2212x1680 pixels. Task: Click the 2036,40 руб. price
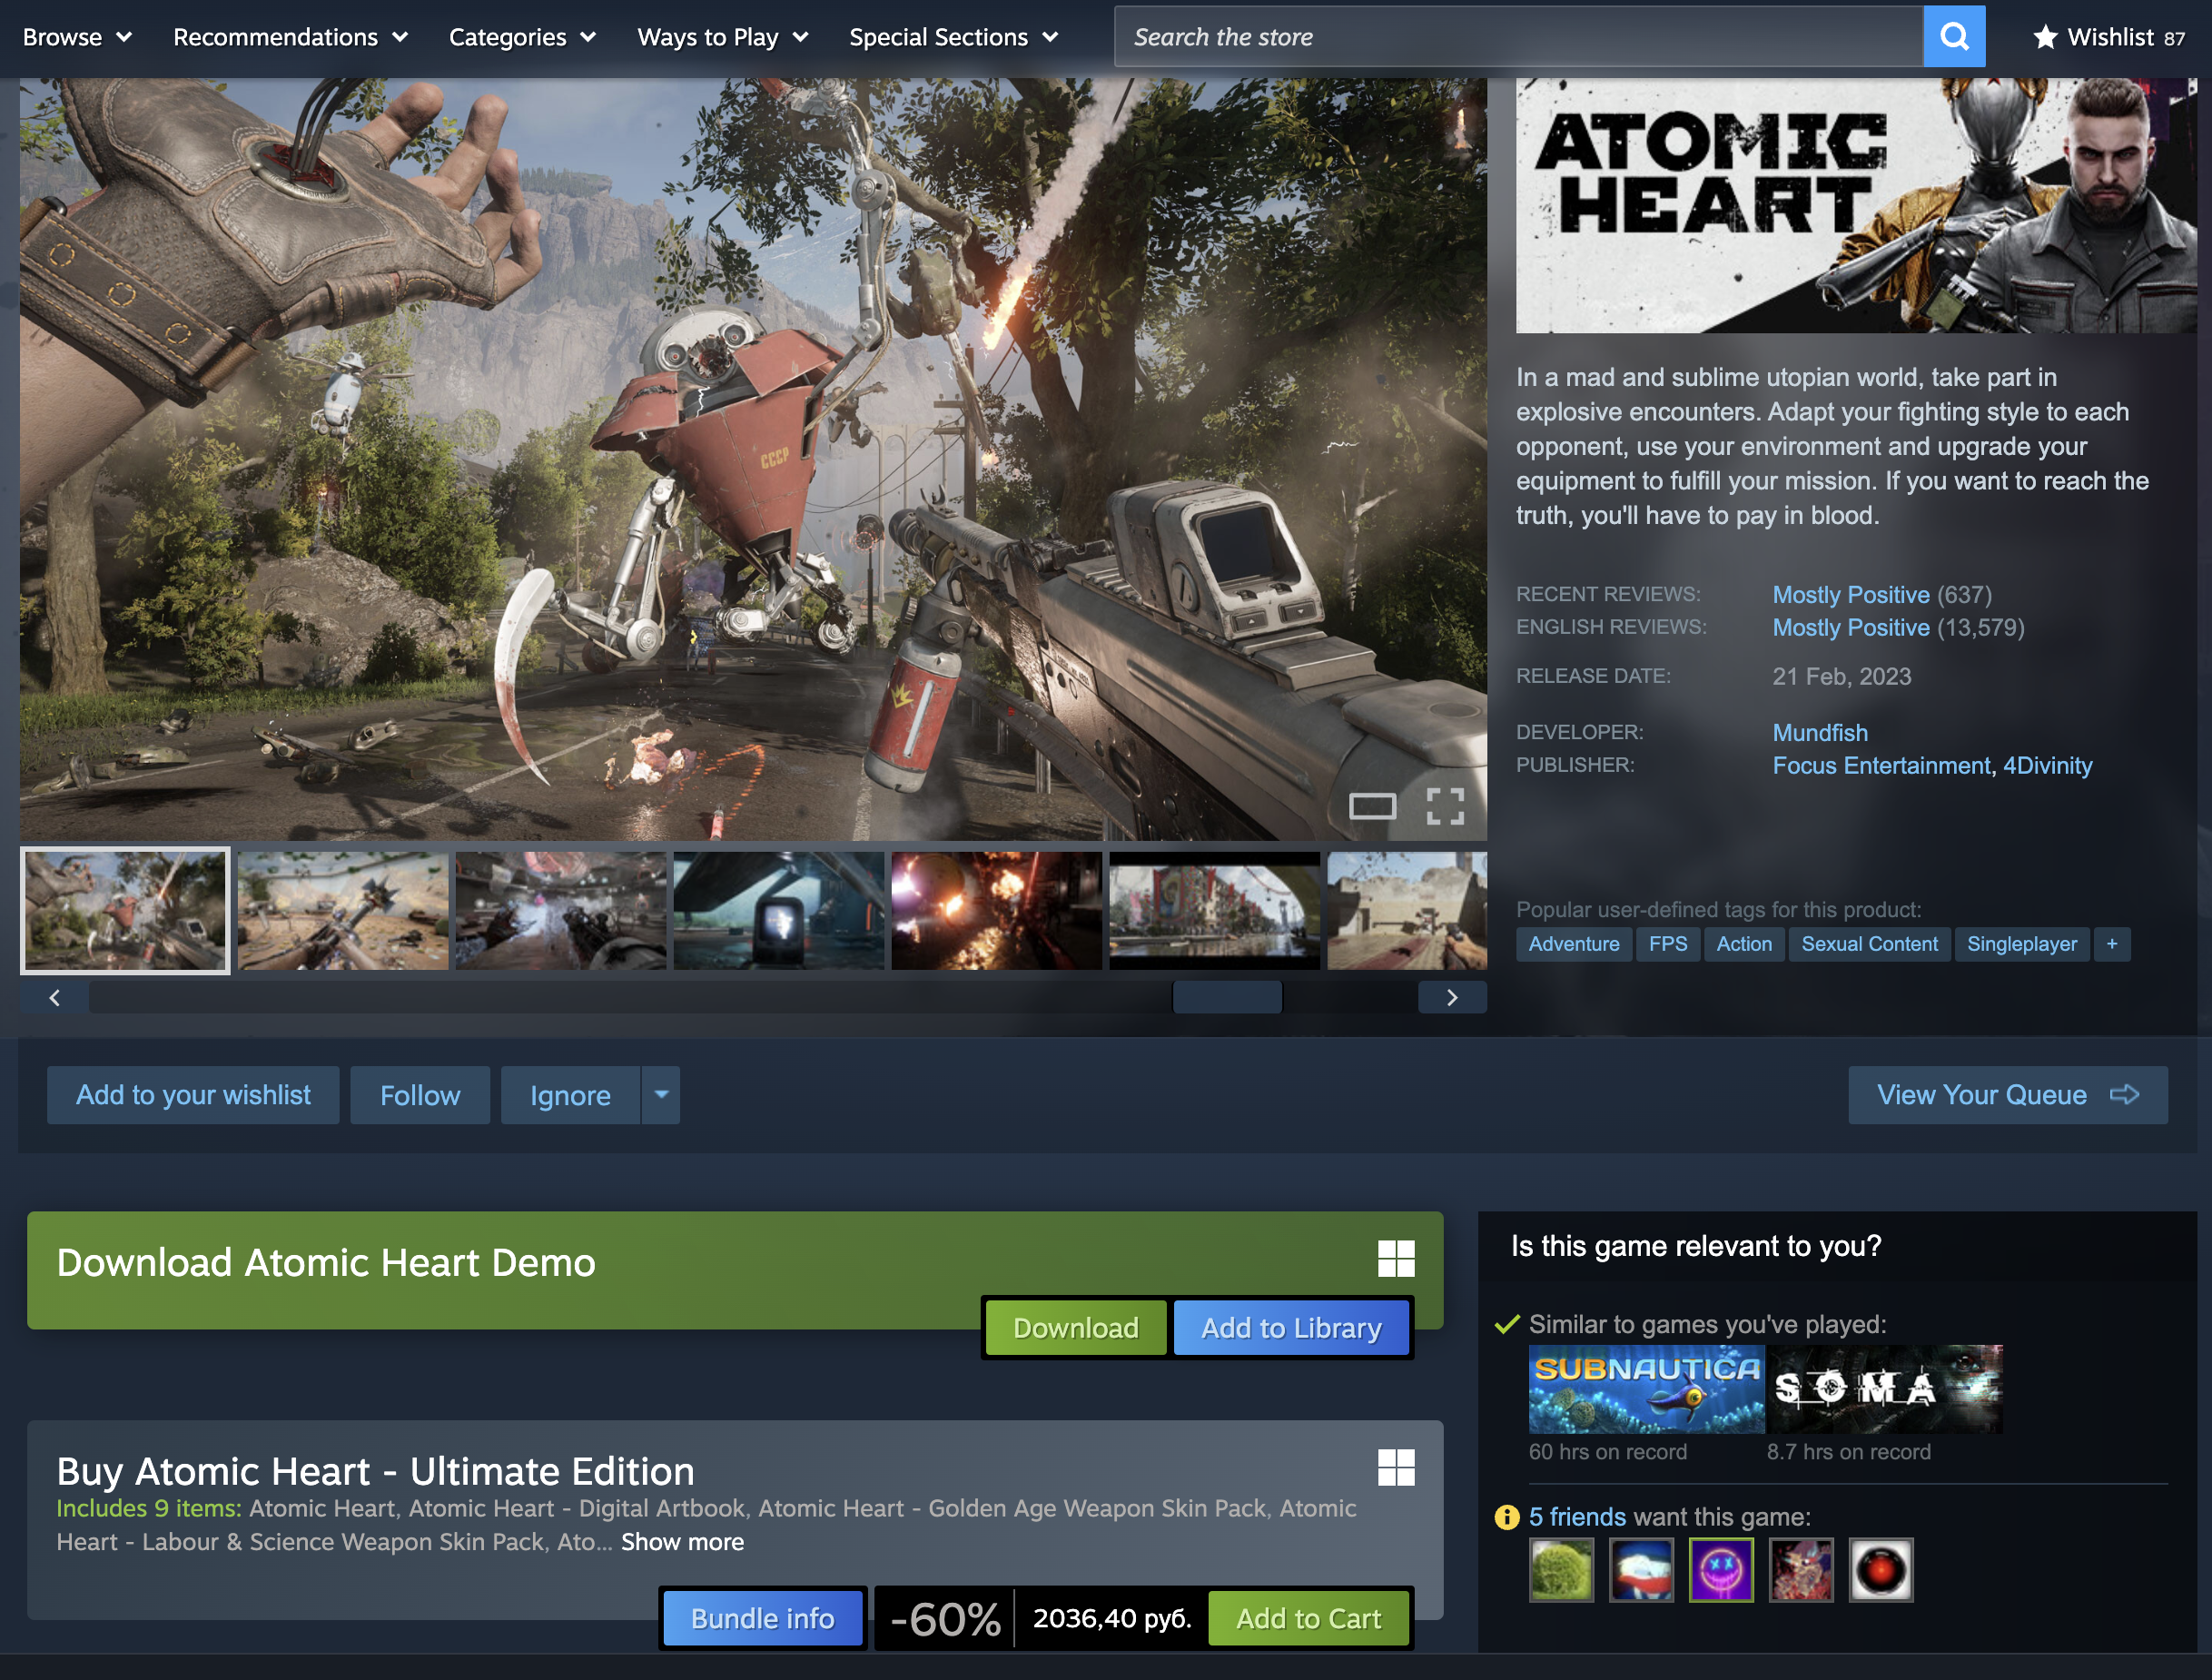pos(1112,1618)
